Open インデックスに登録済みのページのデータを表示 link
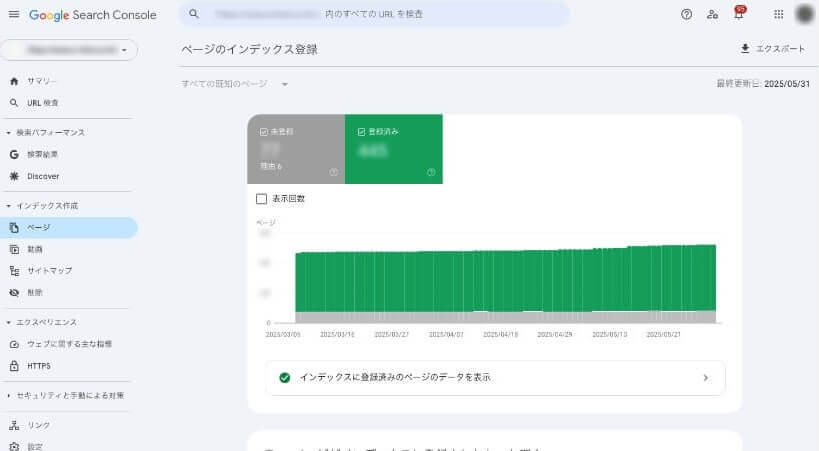 [x=495, y=378]
